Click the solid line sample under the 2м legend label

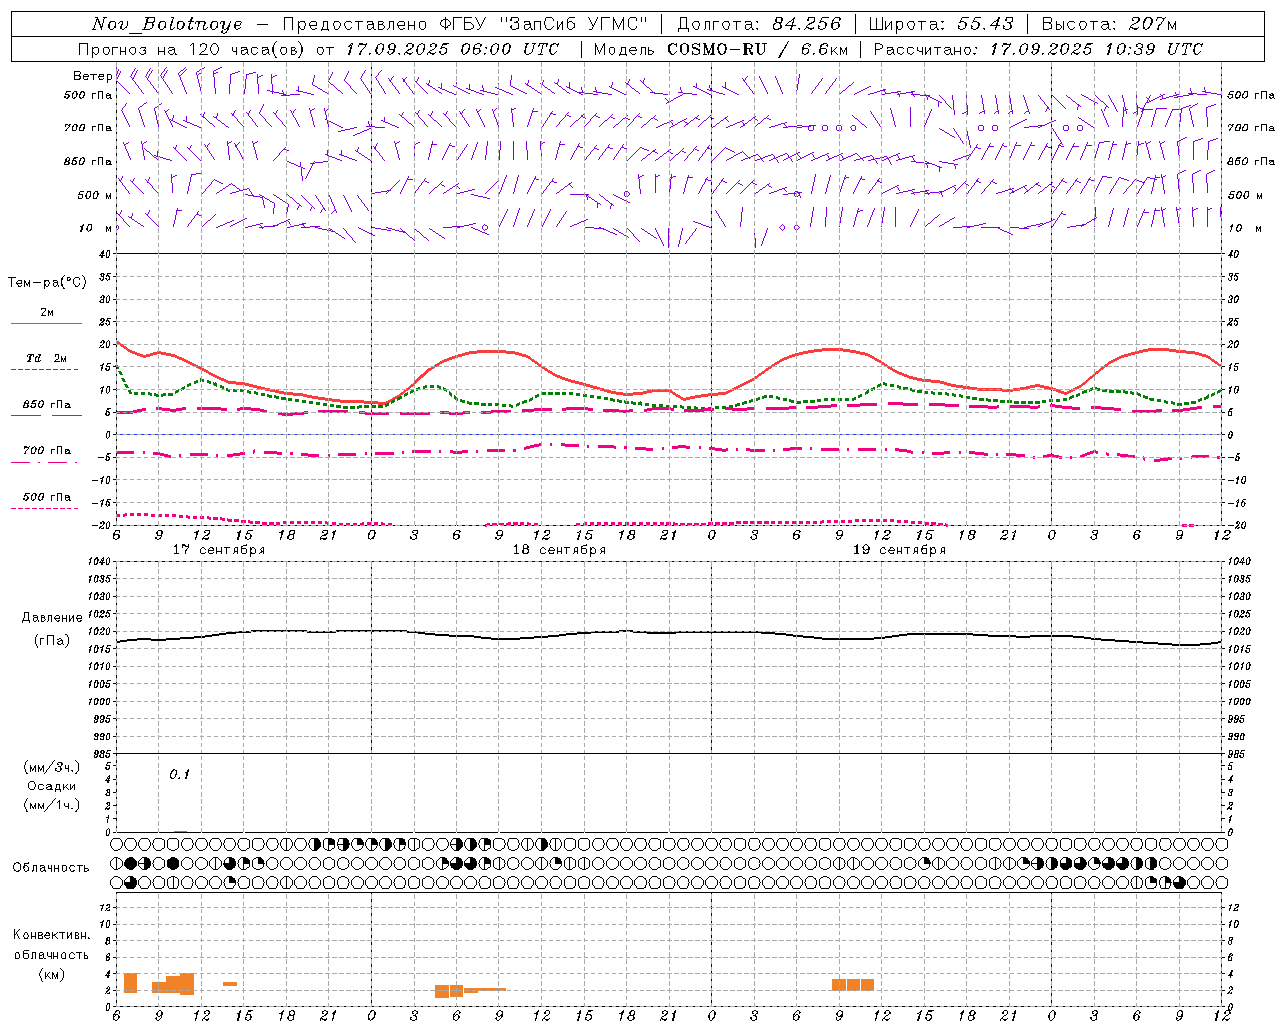(46, 324)
